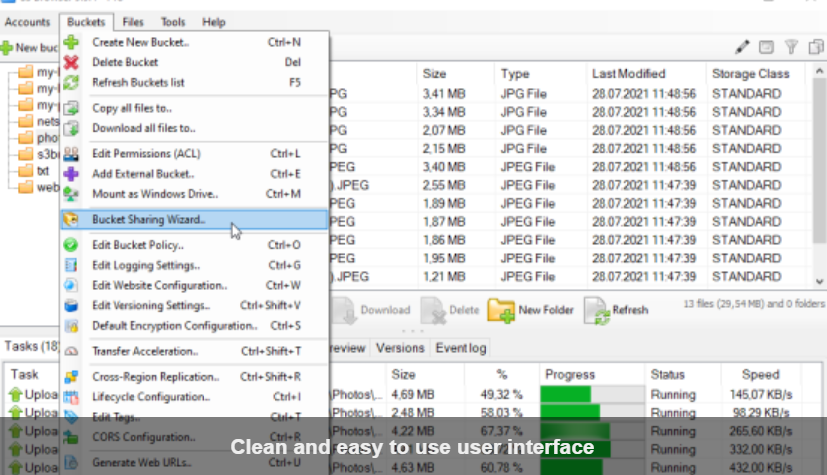Switch to the Event log tab
This screenshot has width=827, height=475.
(461, 348)
